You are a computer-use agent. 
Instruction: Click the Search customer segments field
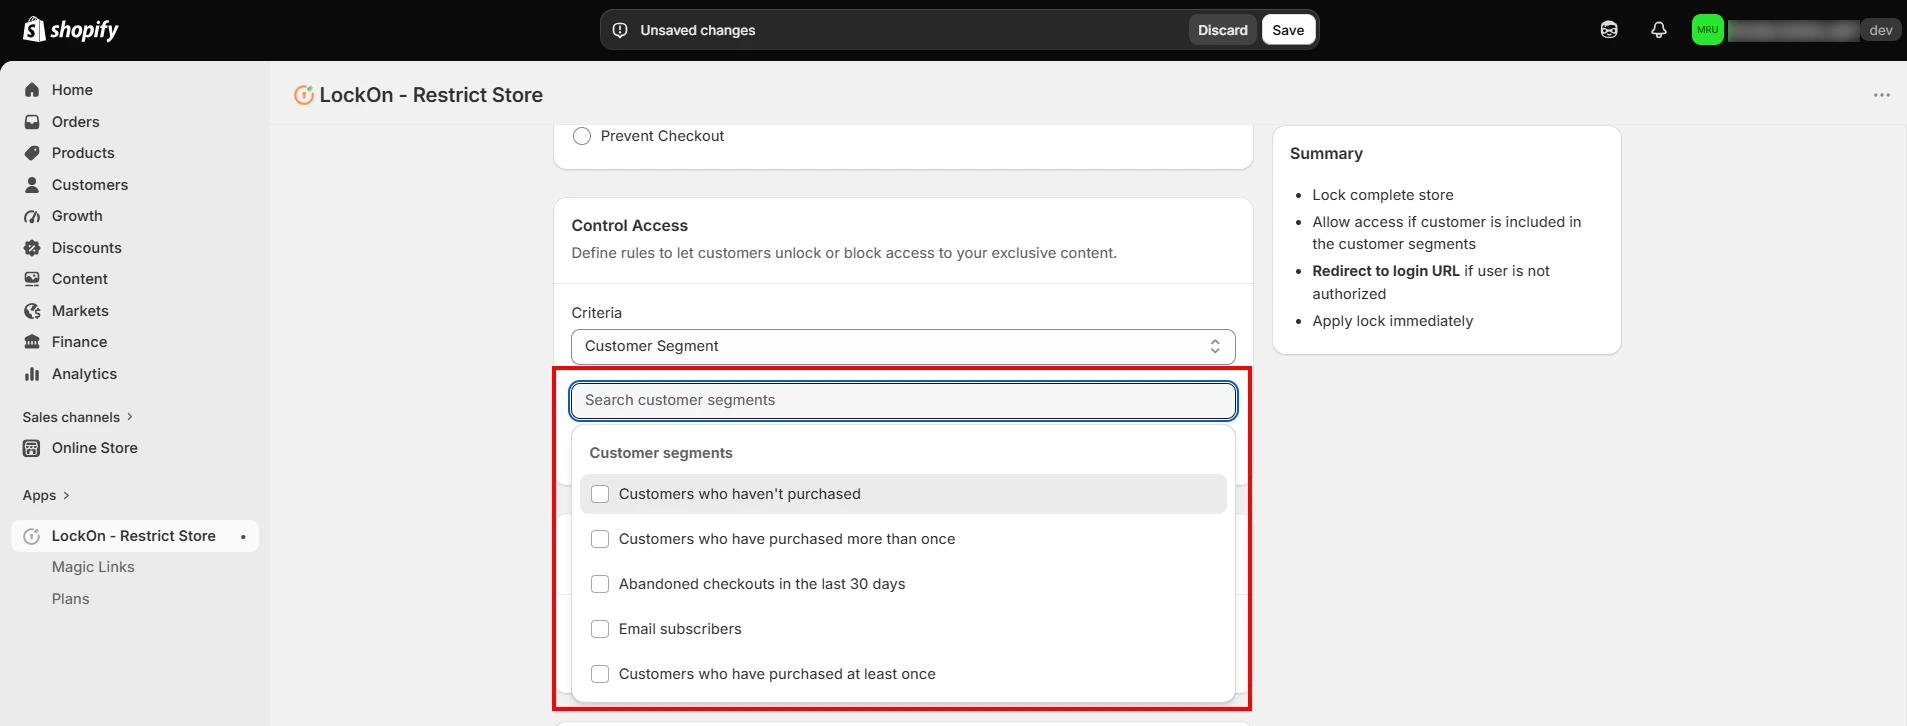coord(903,400)
